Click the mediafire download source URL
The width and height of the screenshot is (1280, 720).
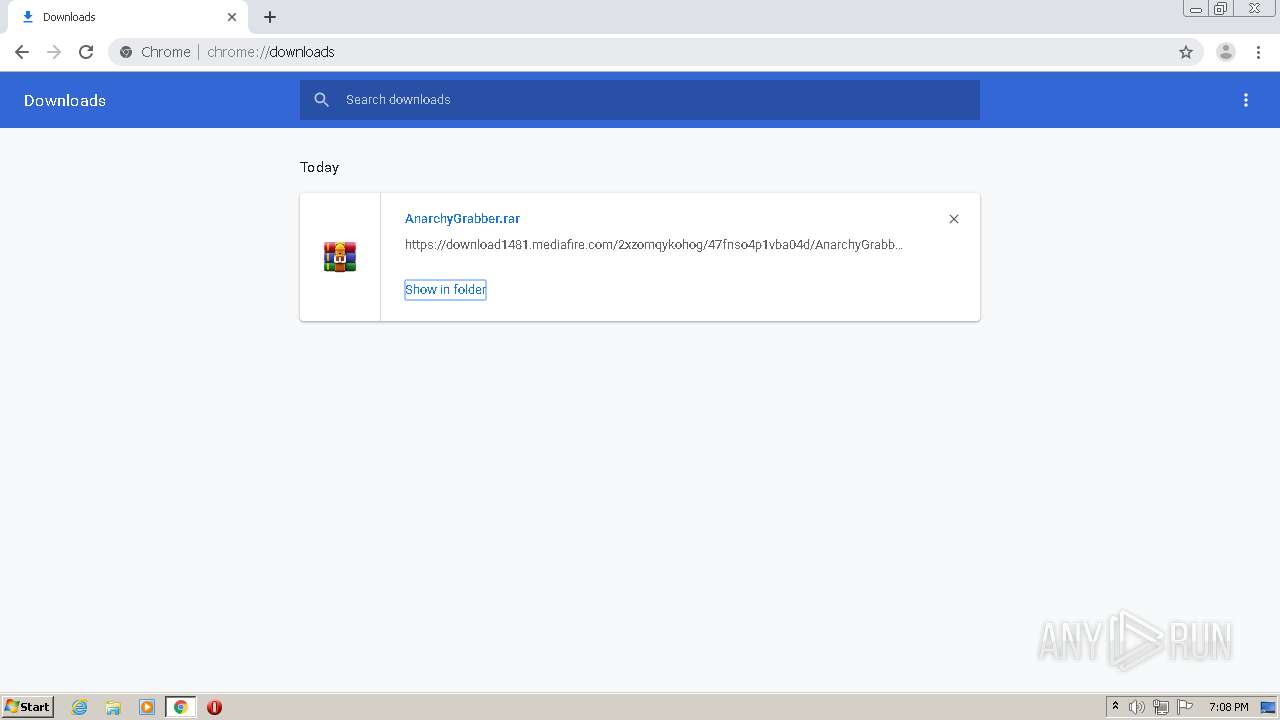click(654, 245)
